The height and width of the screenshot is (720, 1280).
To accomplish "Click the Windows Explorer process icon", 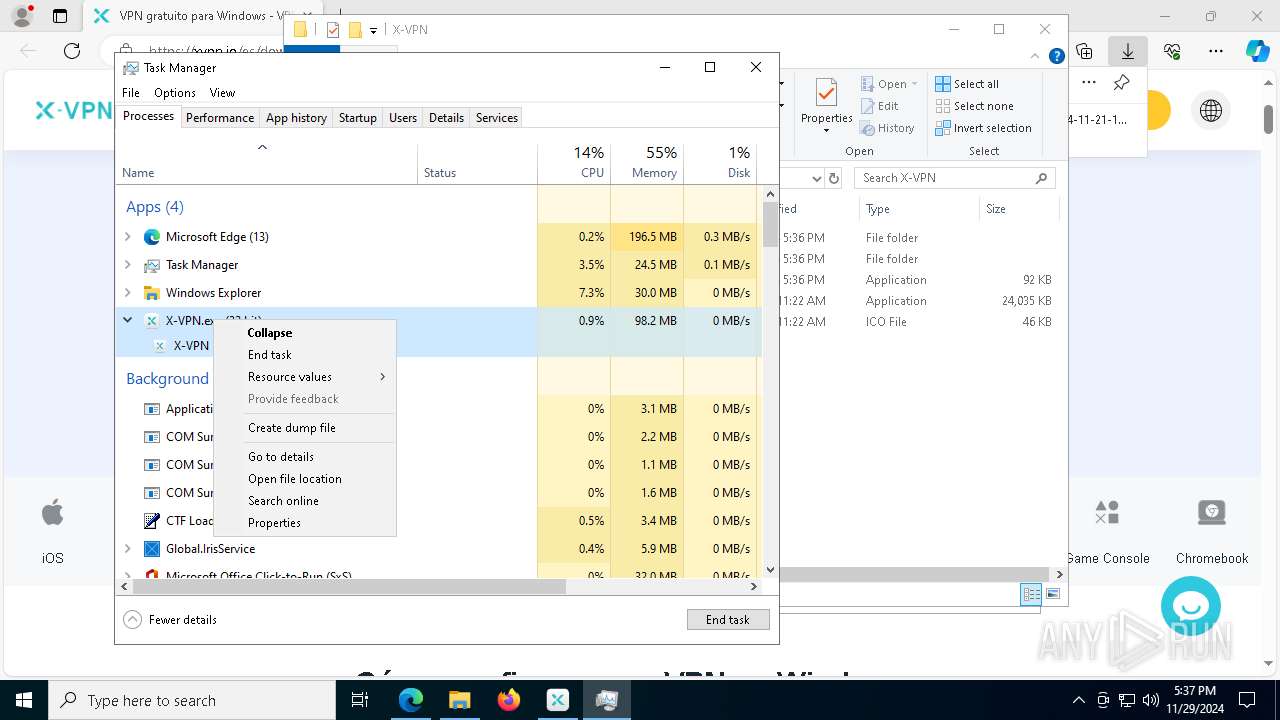I will click(x=152, y=293).
